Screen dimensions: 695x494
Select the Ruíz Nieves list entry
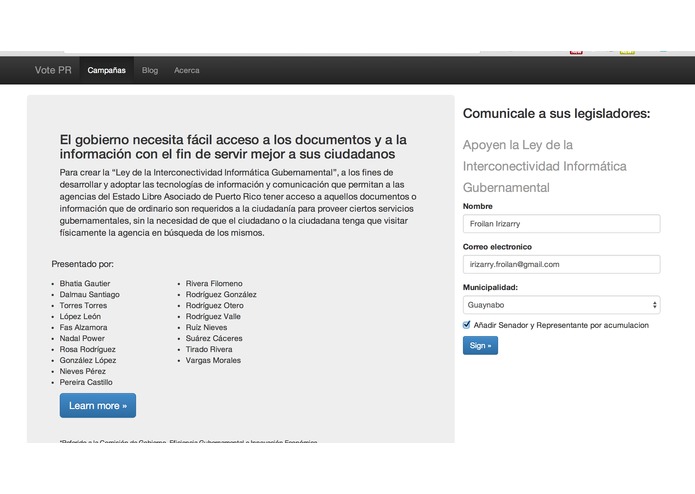206,327
